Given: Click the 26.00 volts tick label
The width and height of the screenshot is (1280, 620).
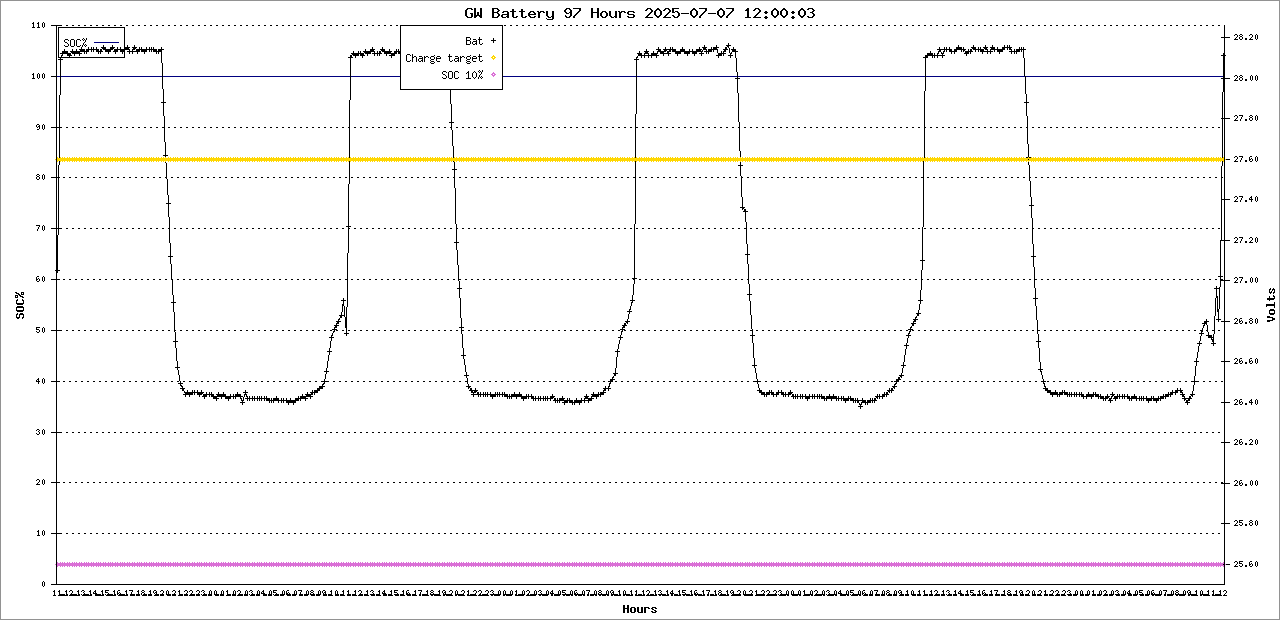Looking at the screenshot, I should click(1245, 483).
